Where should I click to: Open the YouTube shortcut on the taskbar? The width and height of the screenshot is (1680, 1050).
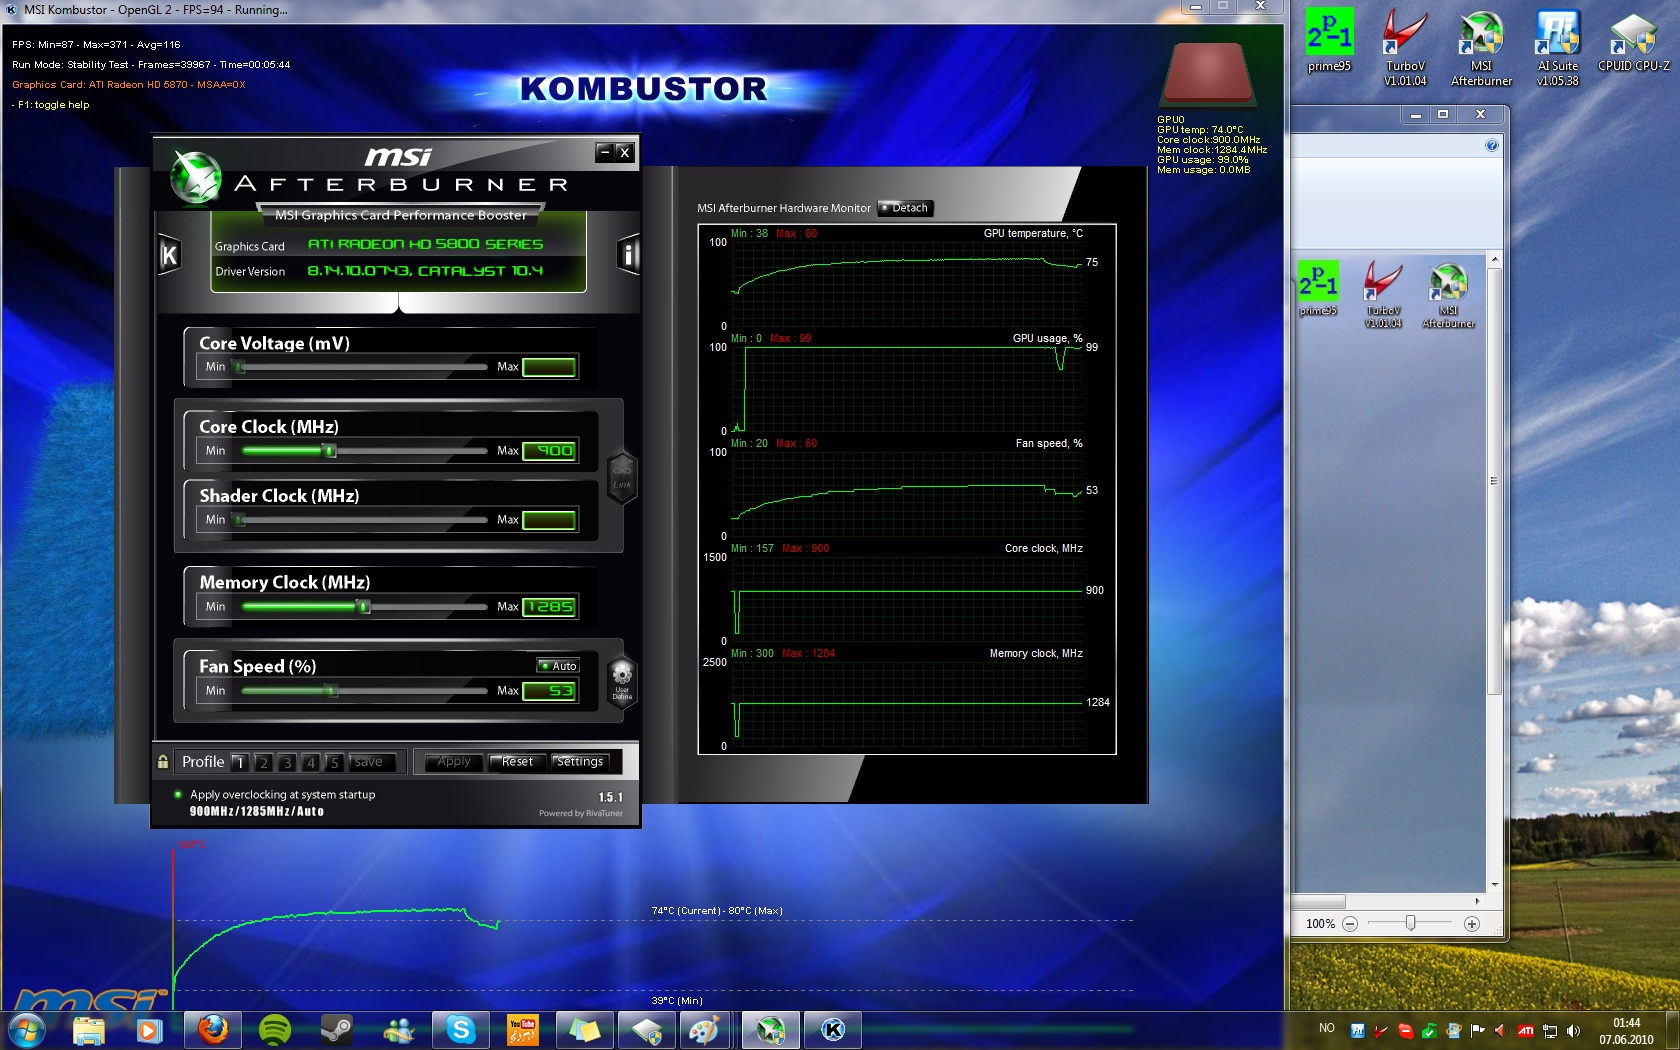click(x=522, y=1030)
